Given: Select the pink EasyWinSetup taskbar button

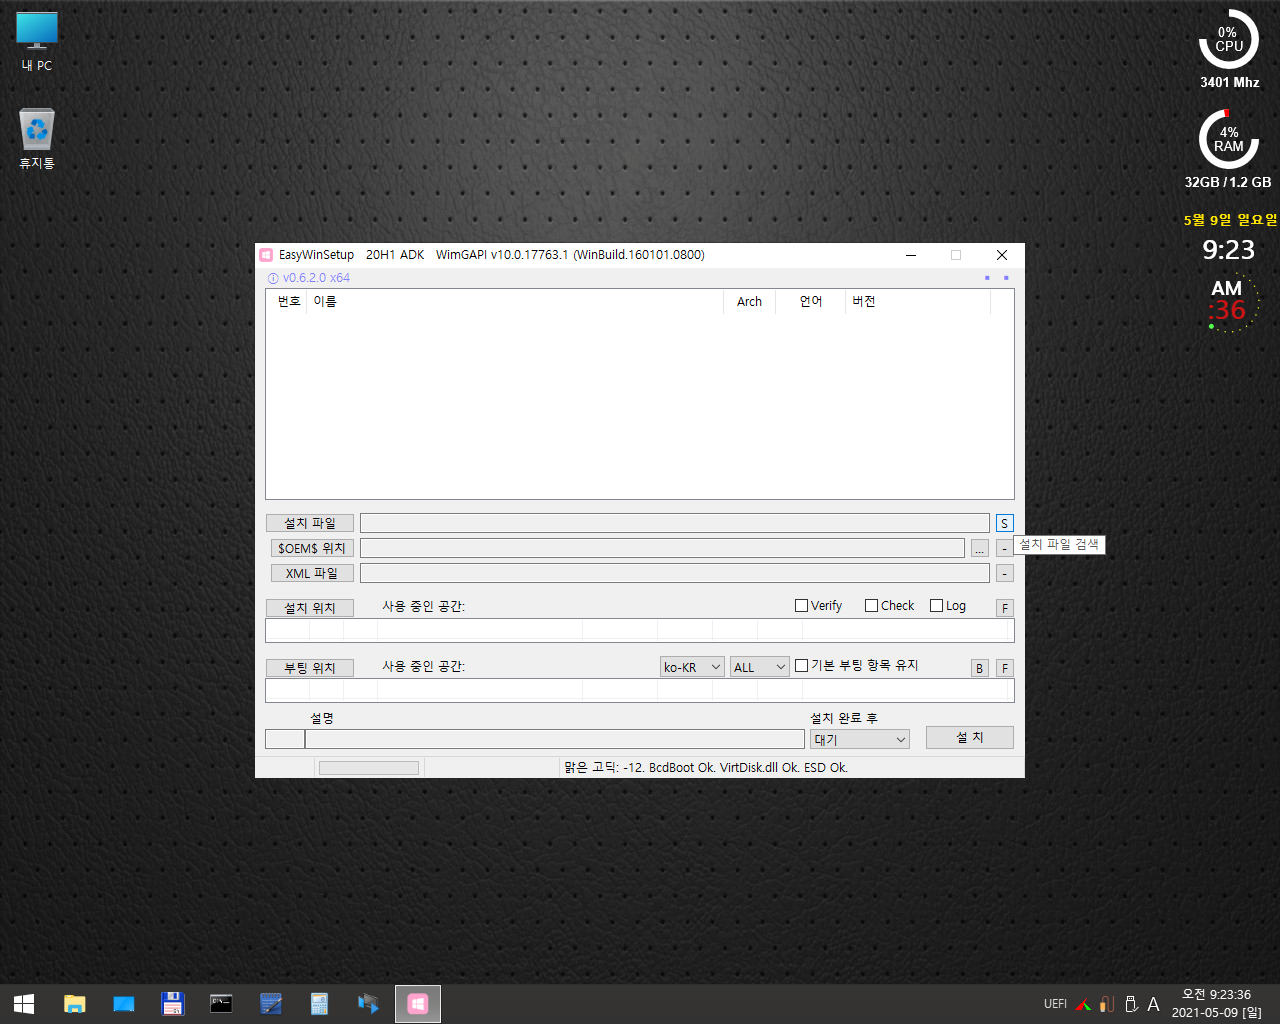Looking at the screenshot, I should tap(418, 1004).
